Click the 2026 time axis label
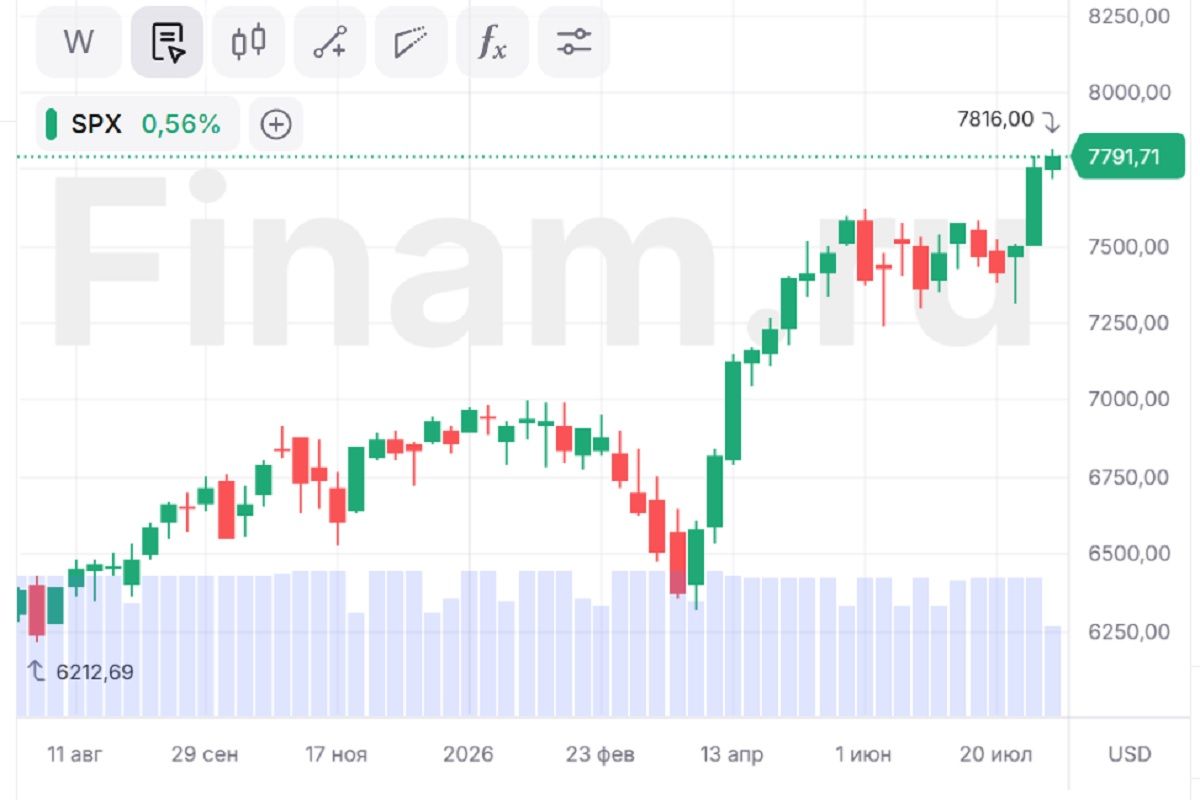 click(466, 754)
